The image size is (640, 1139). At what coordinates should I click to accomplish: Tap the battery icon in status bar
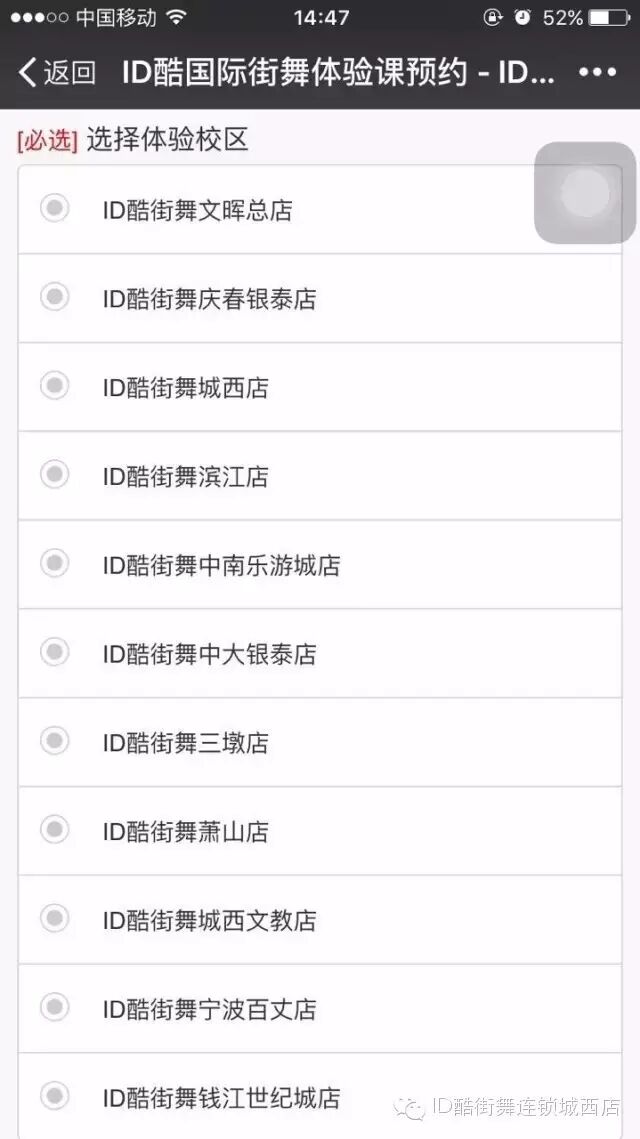tap(609, 18)
